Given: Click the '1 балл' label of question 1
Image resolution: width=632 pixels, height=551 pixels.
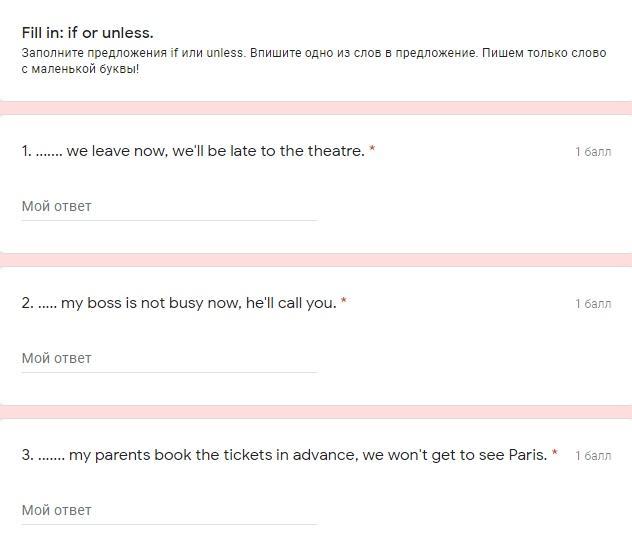Looking at the screenshot, I should pyautogui.click(x=593, y=152).
